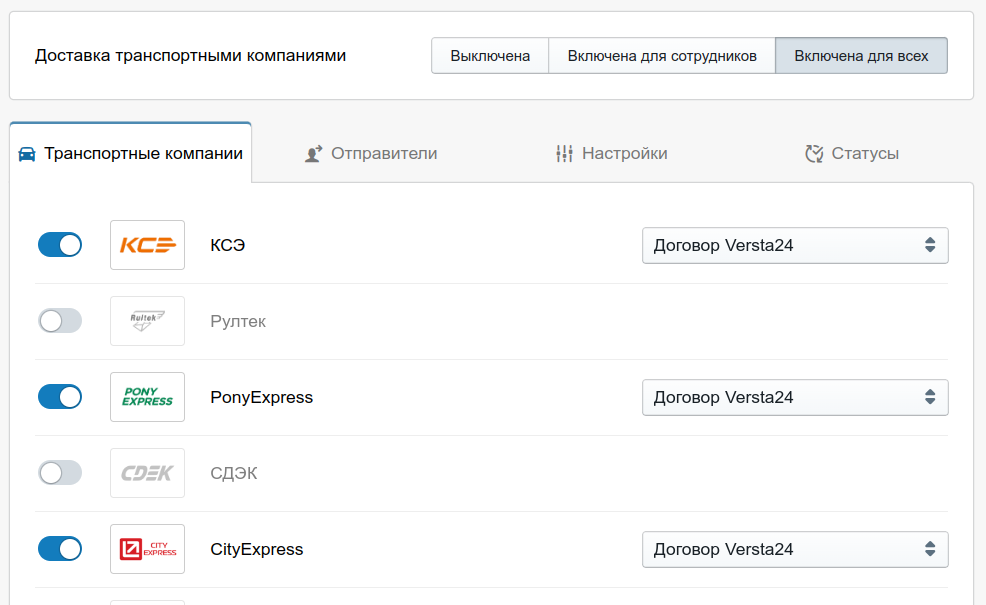Enable the Рултек carrier toggle
The width and height of the screenshot is (986, 605).
[60, 321]
